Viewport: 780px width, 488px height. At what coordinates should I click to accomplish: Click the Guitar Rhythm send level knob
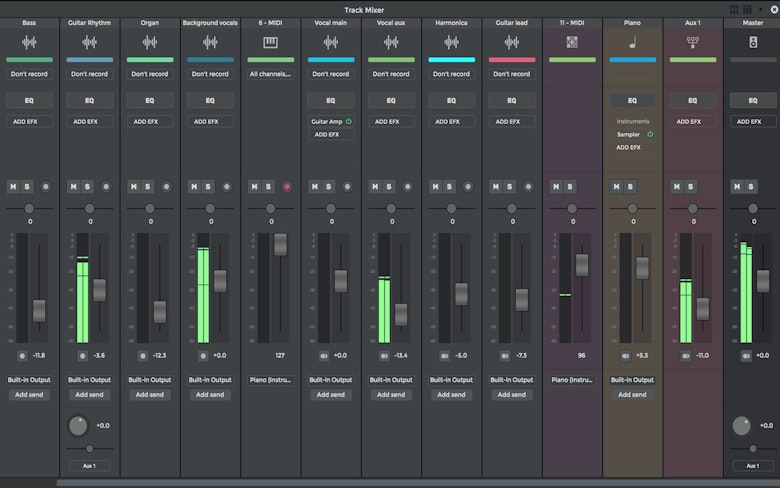coord(78,426)
